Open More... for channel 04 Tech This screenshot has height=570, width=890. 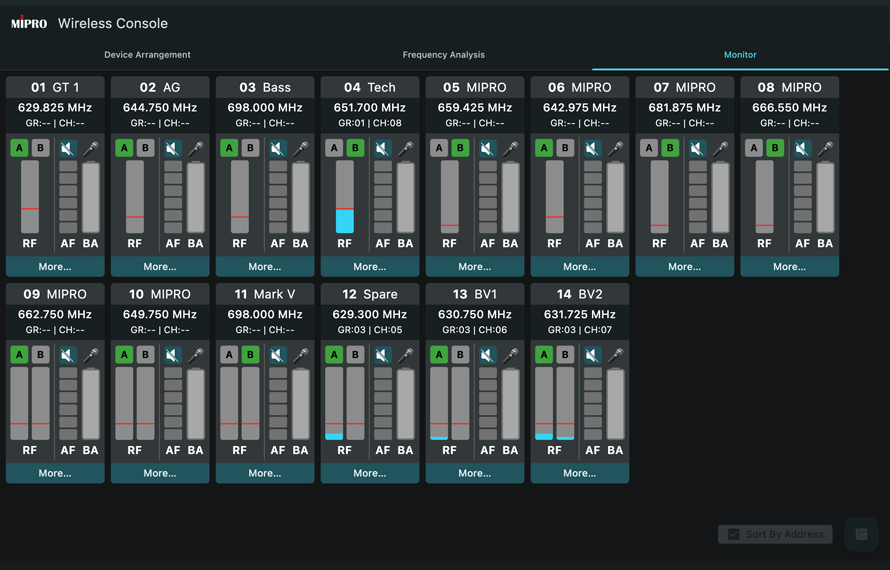[x=370, y=266]
